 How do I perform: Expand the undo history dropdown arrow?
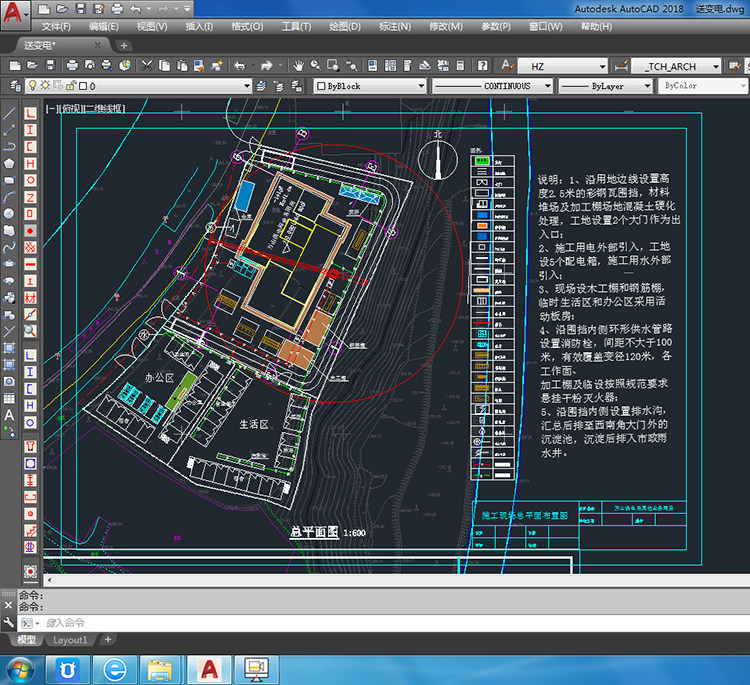(149, 9)
